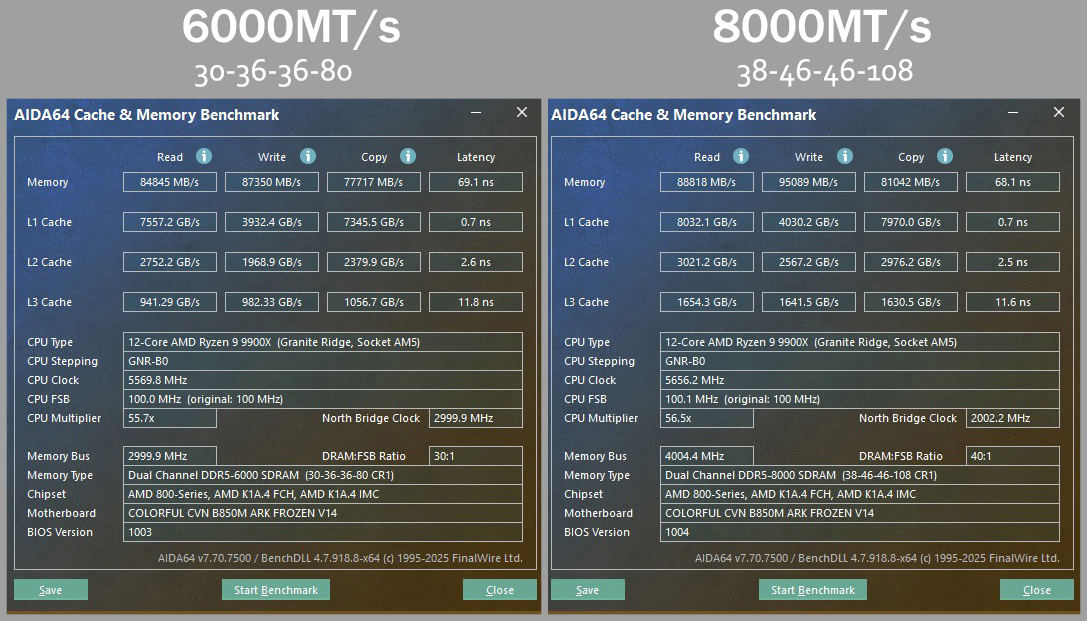1087x621 pixels.
Task: Close the 8000MT/s window via title bar X
Action: tap(1059, 112)
